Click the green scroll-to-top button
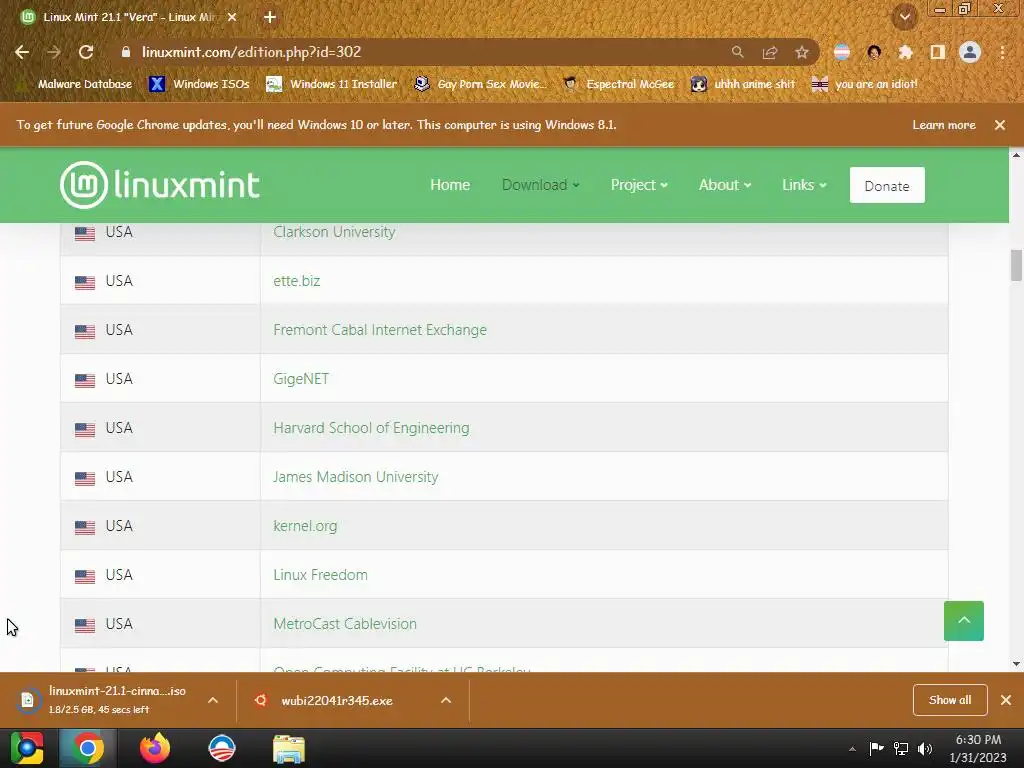 (x=963, y=620)
